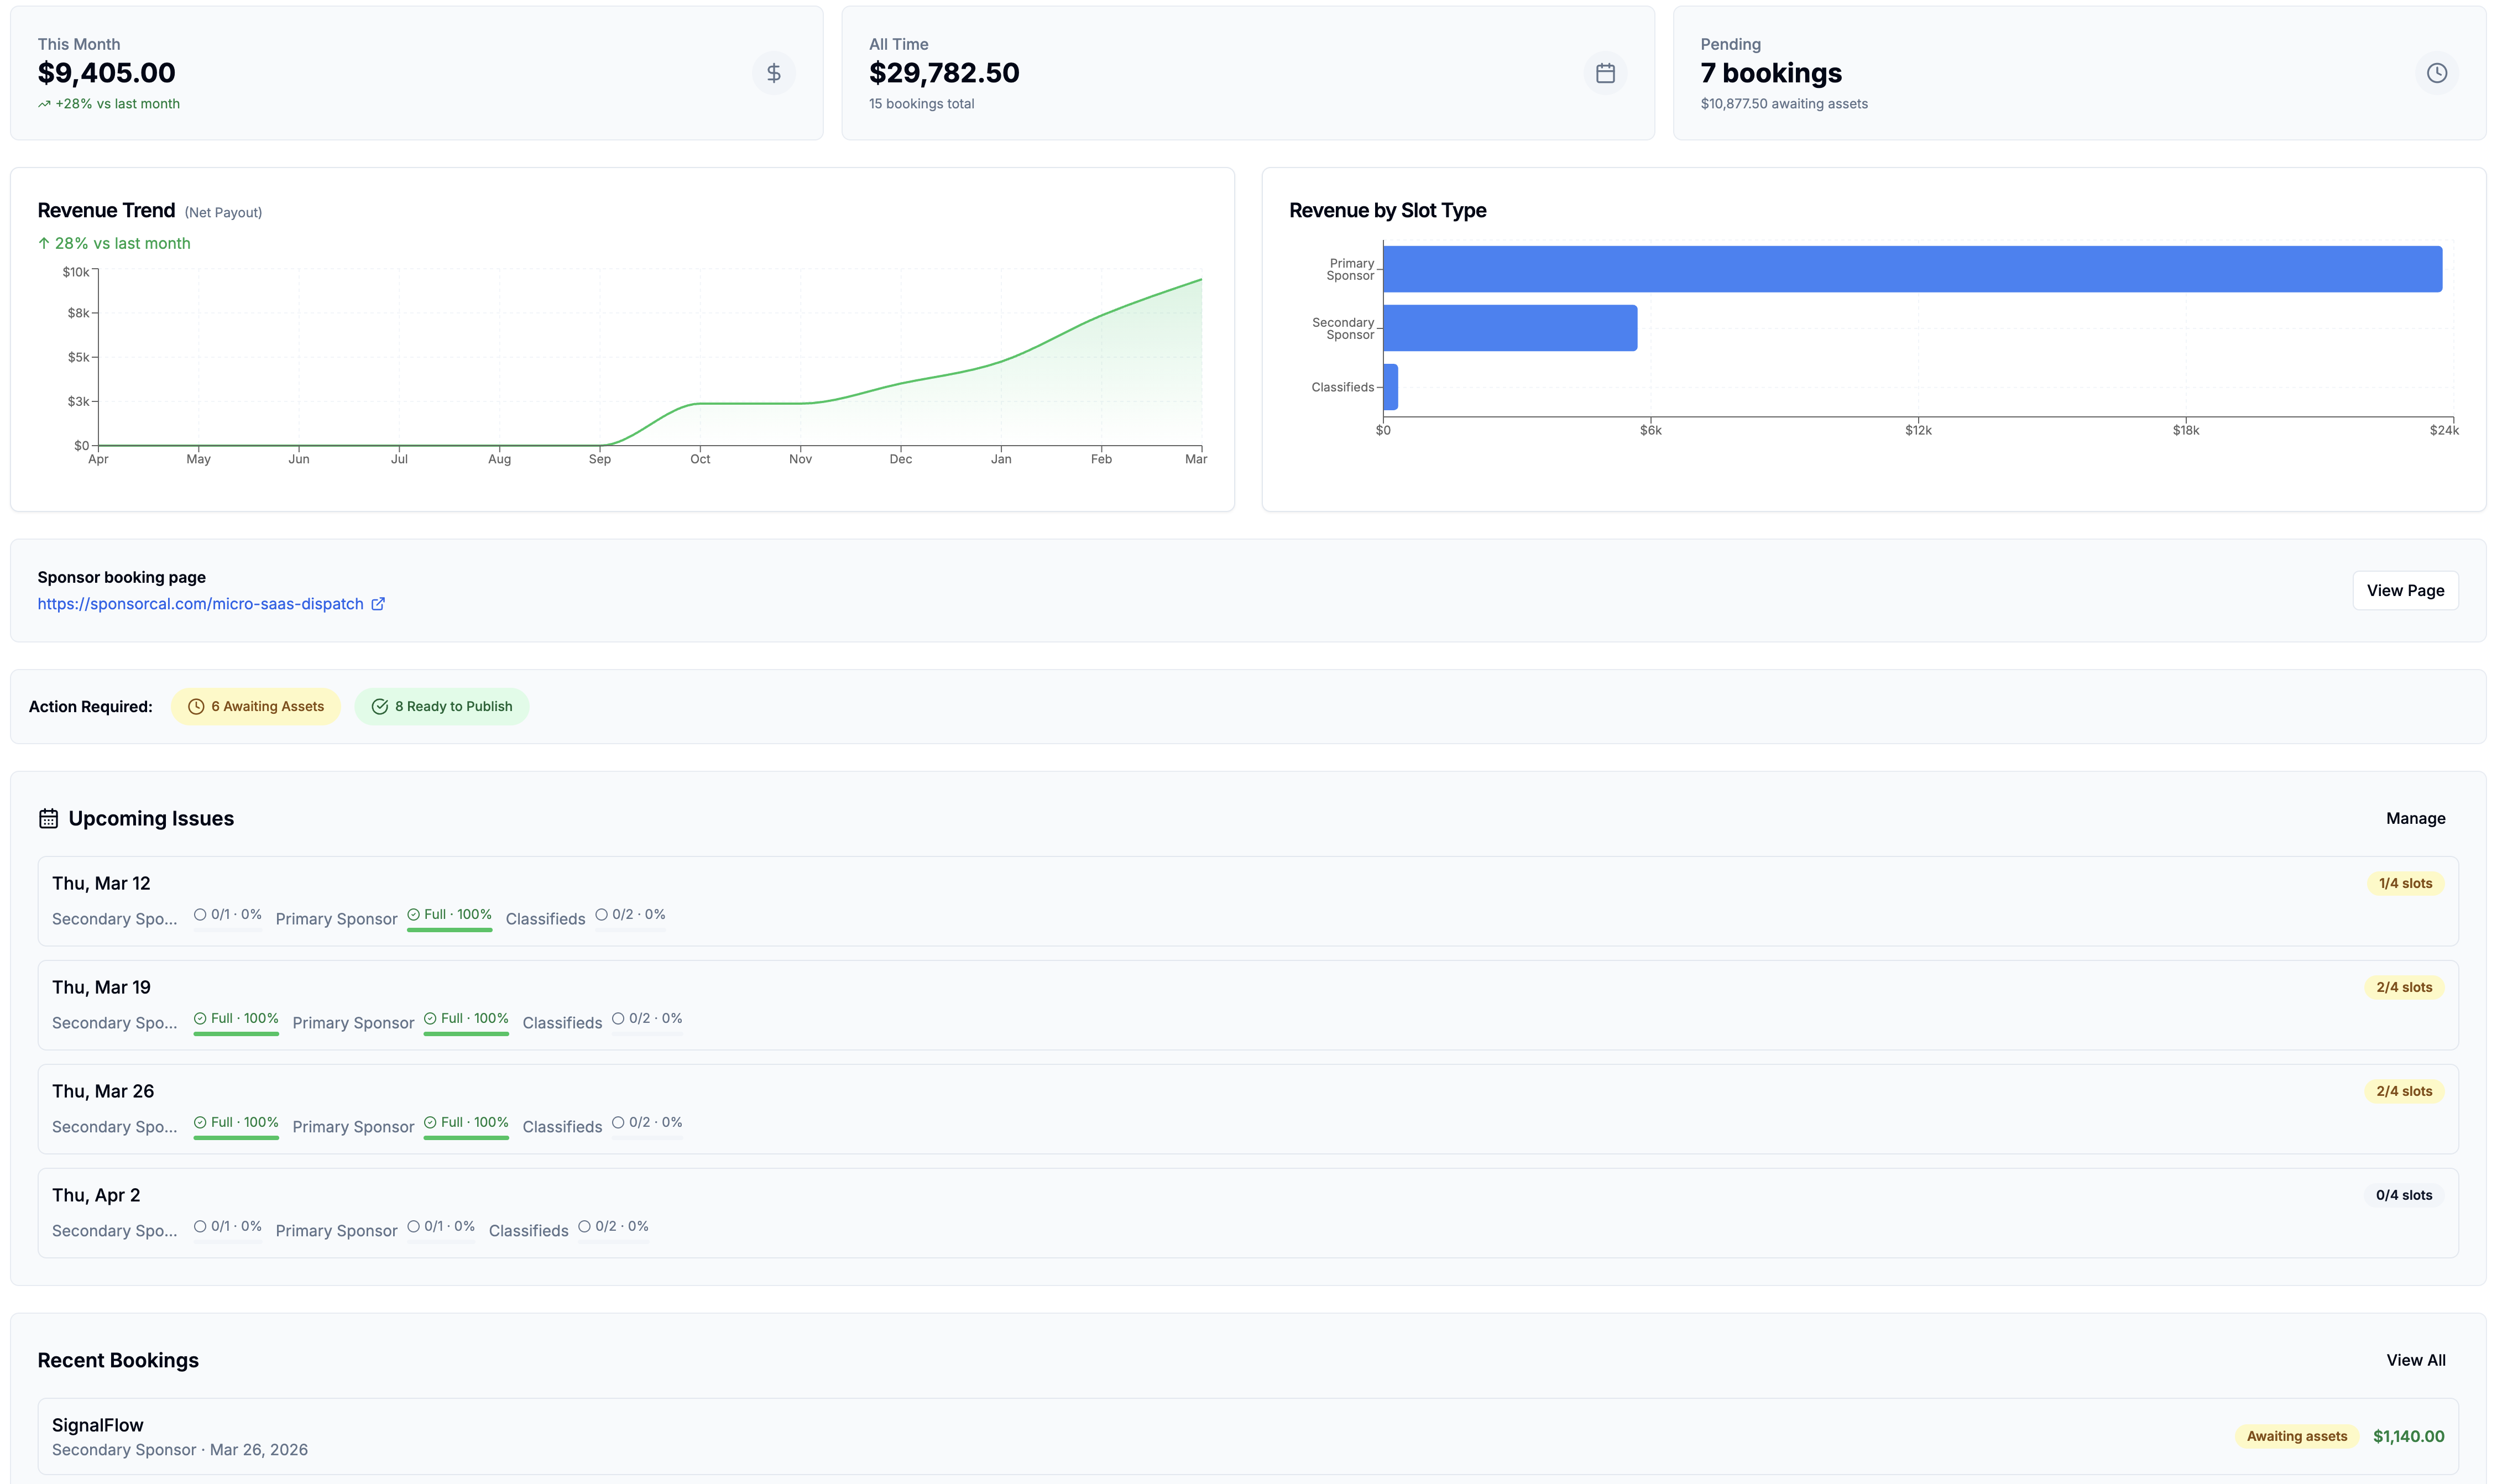Click the green up arrow by 28% vs last month
The image size is (2497, 1484).
click(x=44, y=243)
